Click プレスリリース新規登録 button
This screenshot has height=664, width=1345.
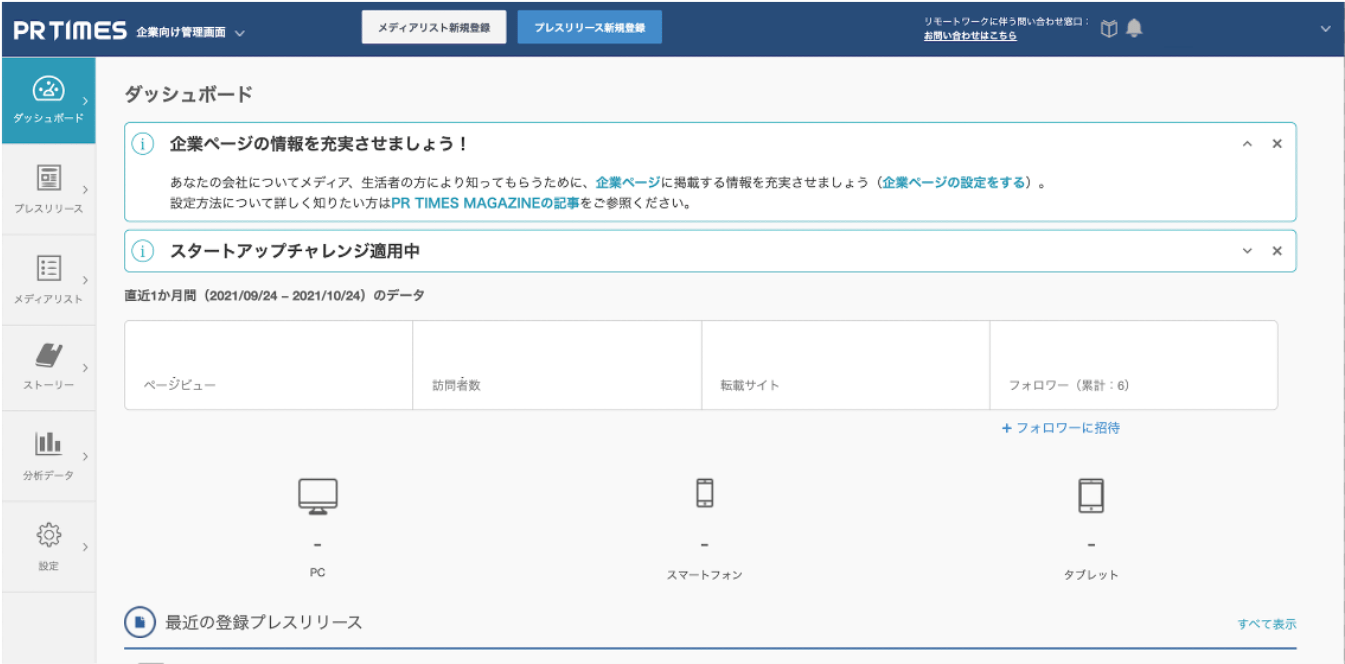tap(589, 28)
